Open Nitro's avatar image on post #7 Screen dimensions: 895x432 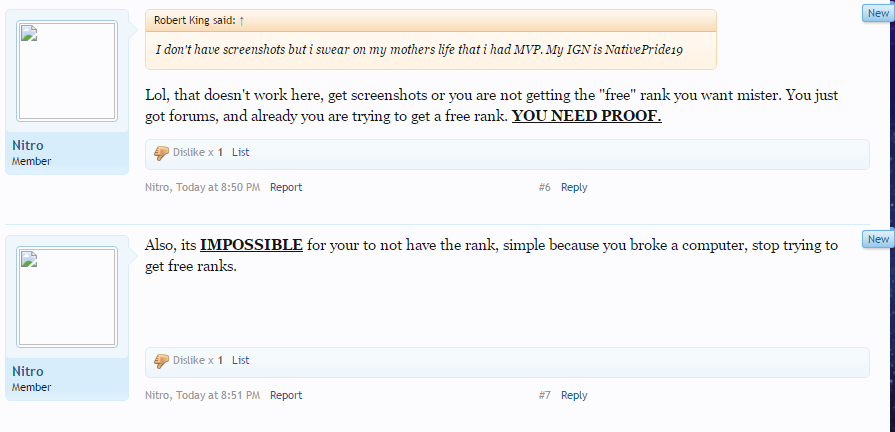tap(67, 297)
